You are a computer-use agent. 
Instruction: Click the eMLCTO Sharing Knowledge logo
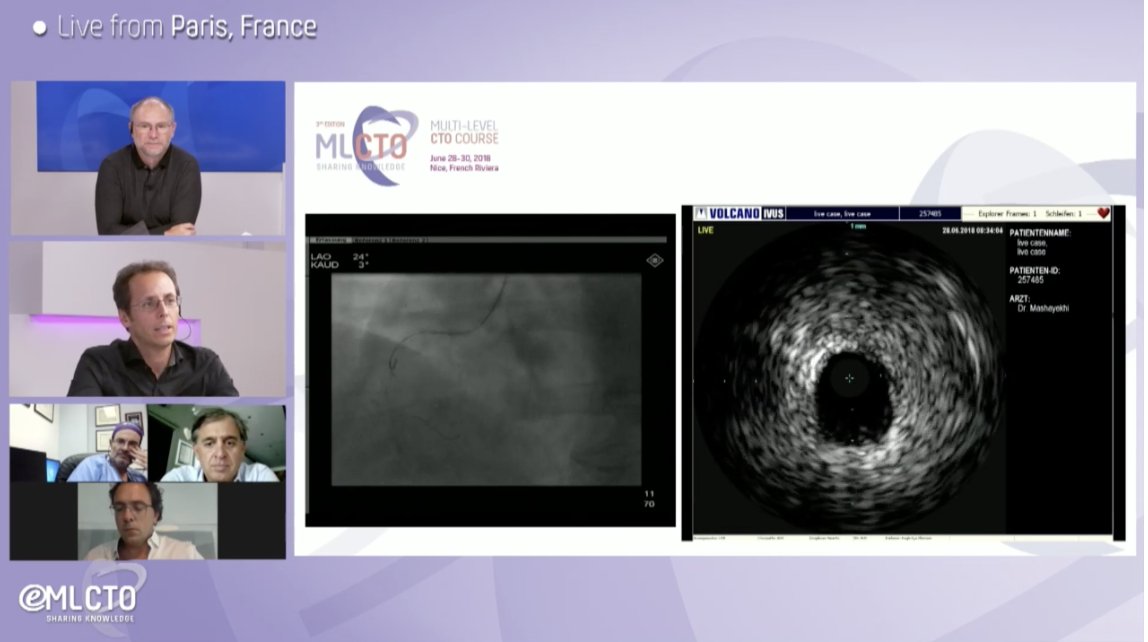(x=78, y=600)
